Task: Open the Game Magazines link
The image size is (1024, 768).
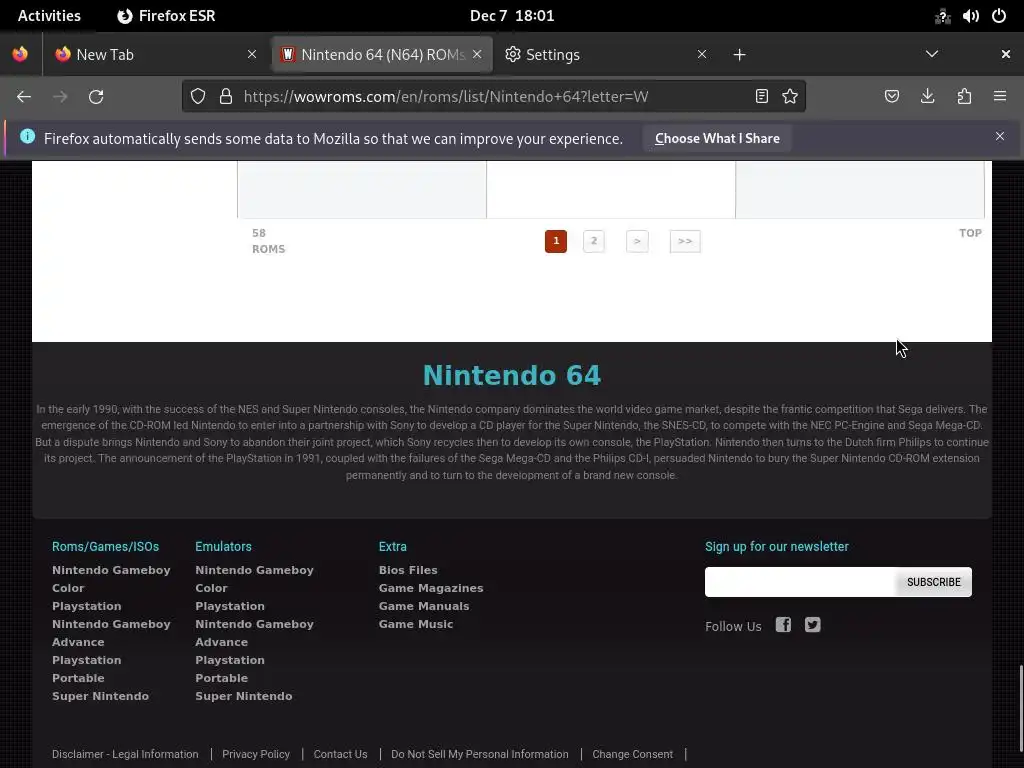Action: [431, 588]
